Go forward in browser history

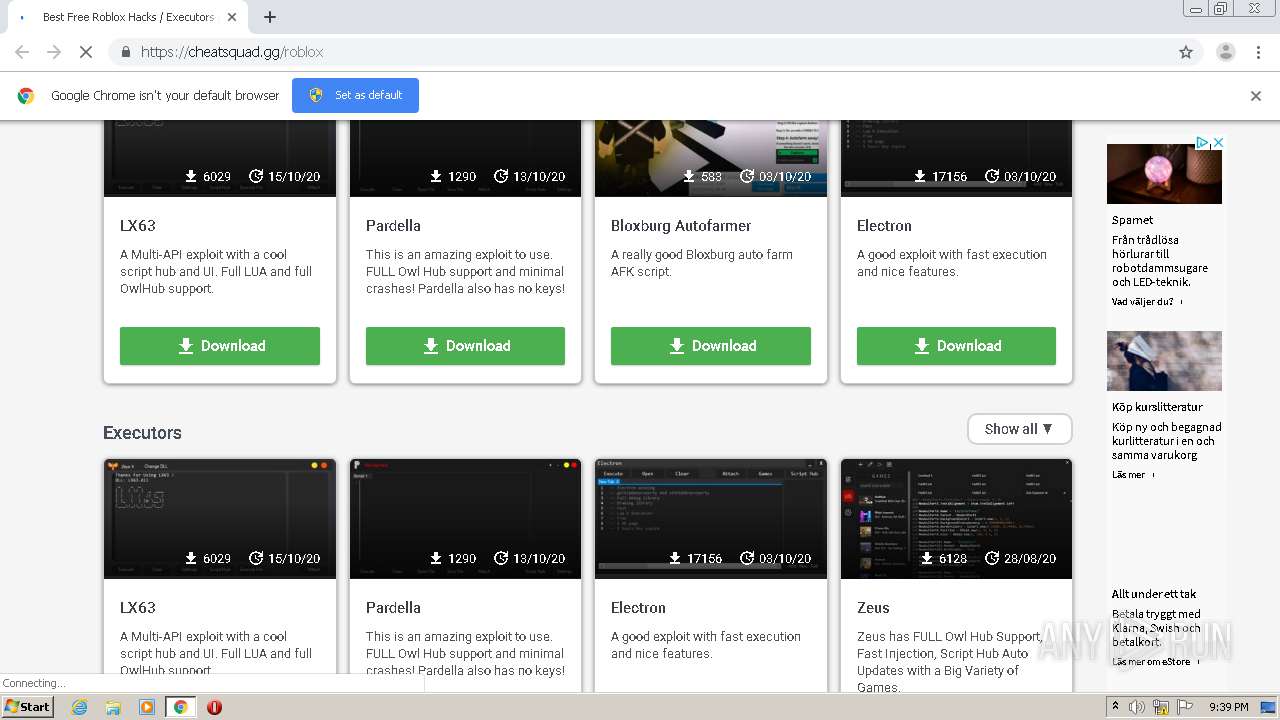pyautogui.click(x=54, y=52)
